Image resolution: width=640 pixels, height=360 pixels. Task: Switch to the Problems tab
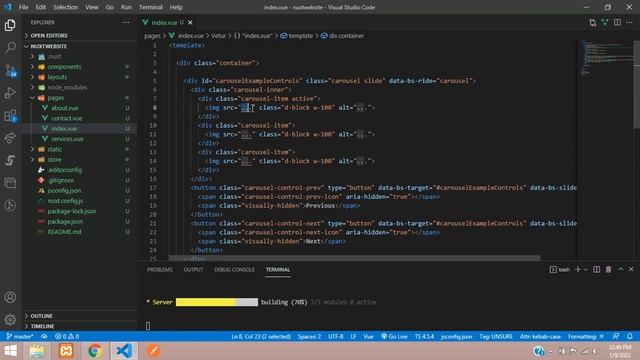click(x=160, y=269)
